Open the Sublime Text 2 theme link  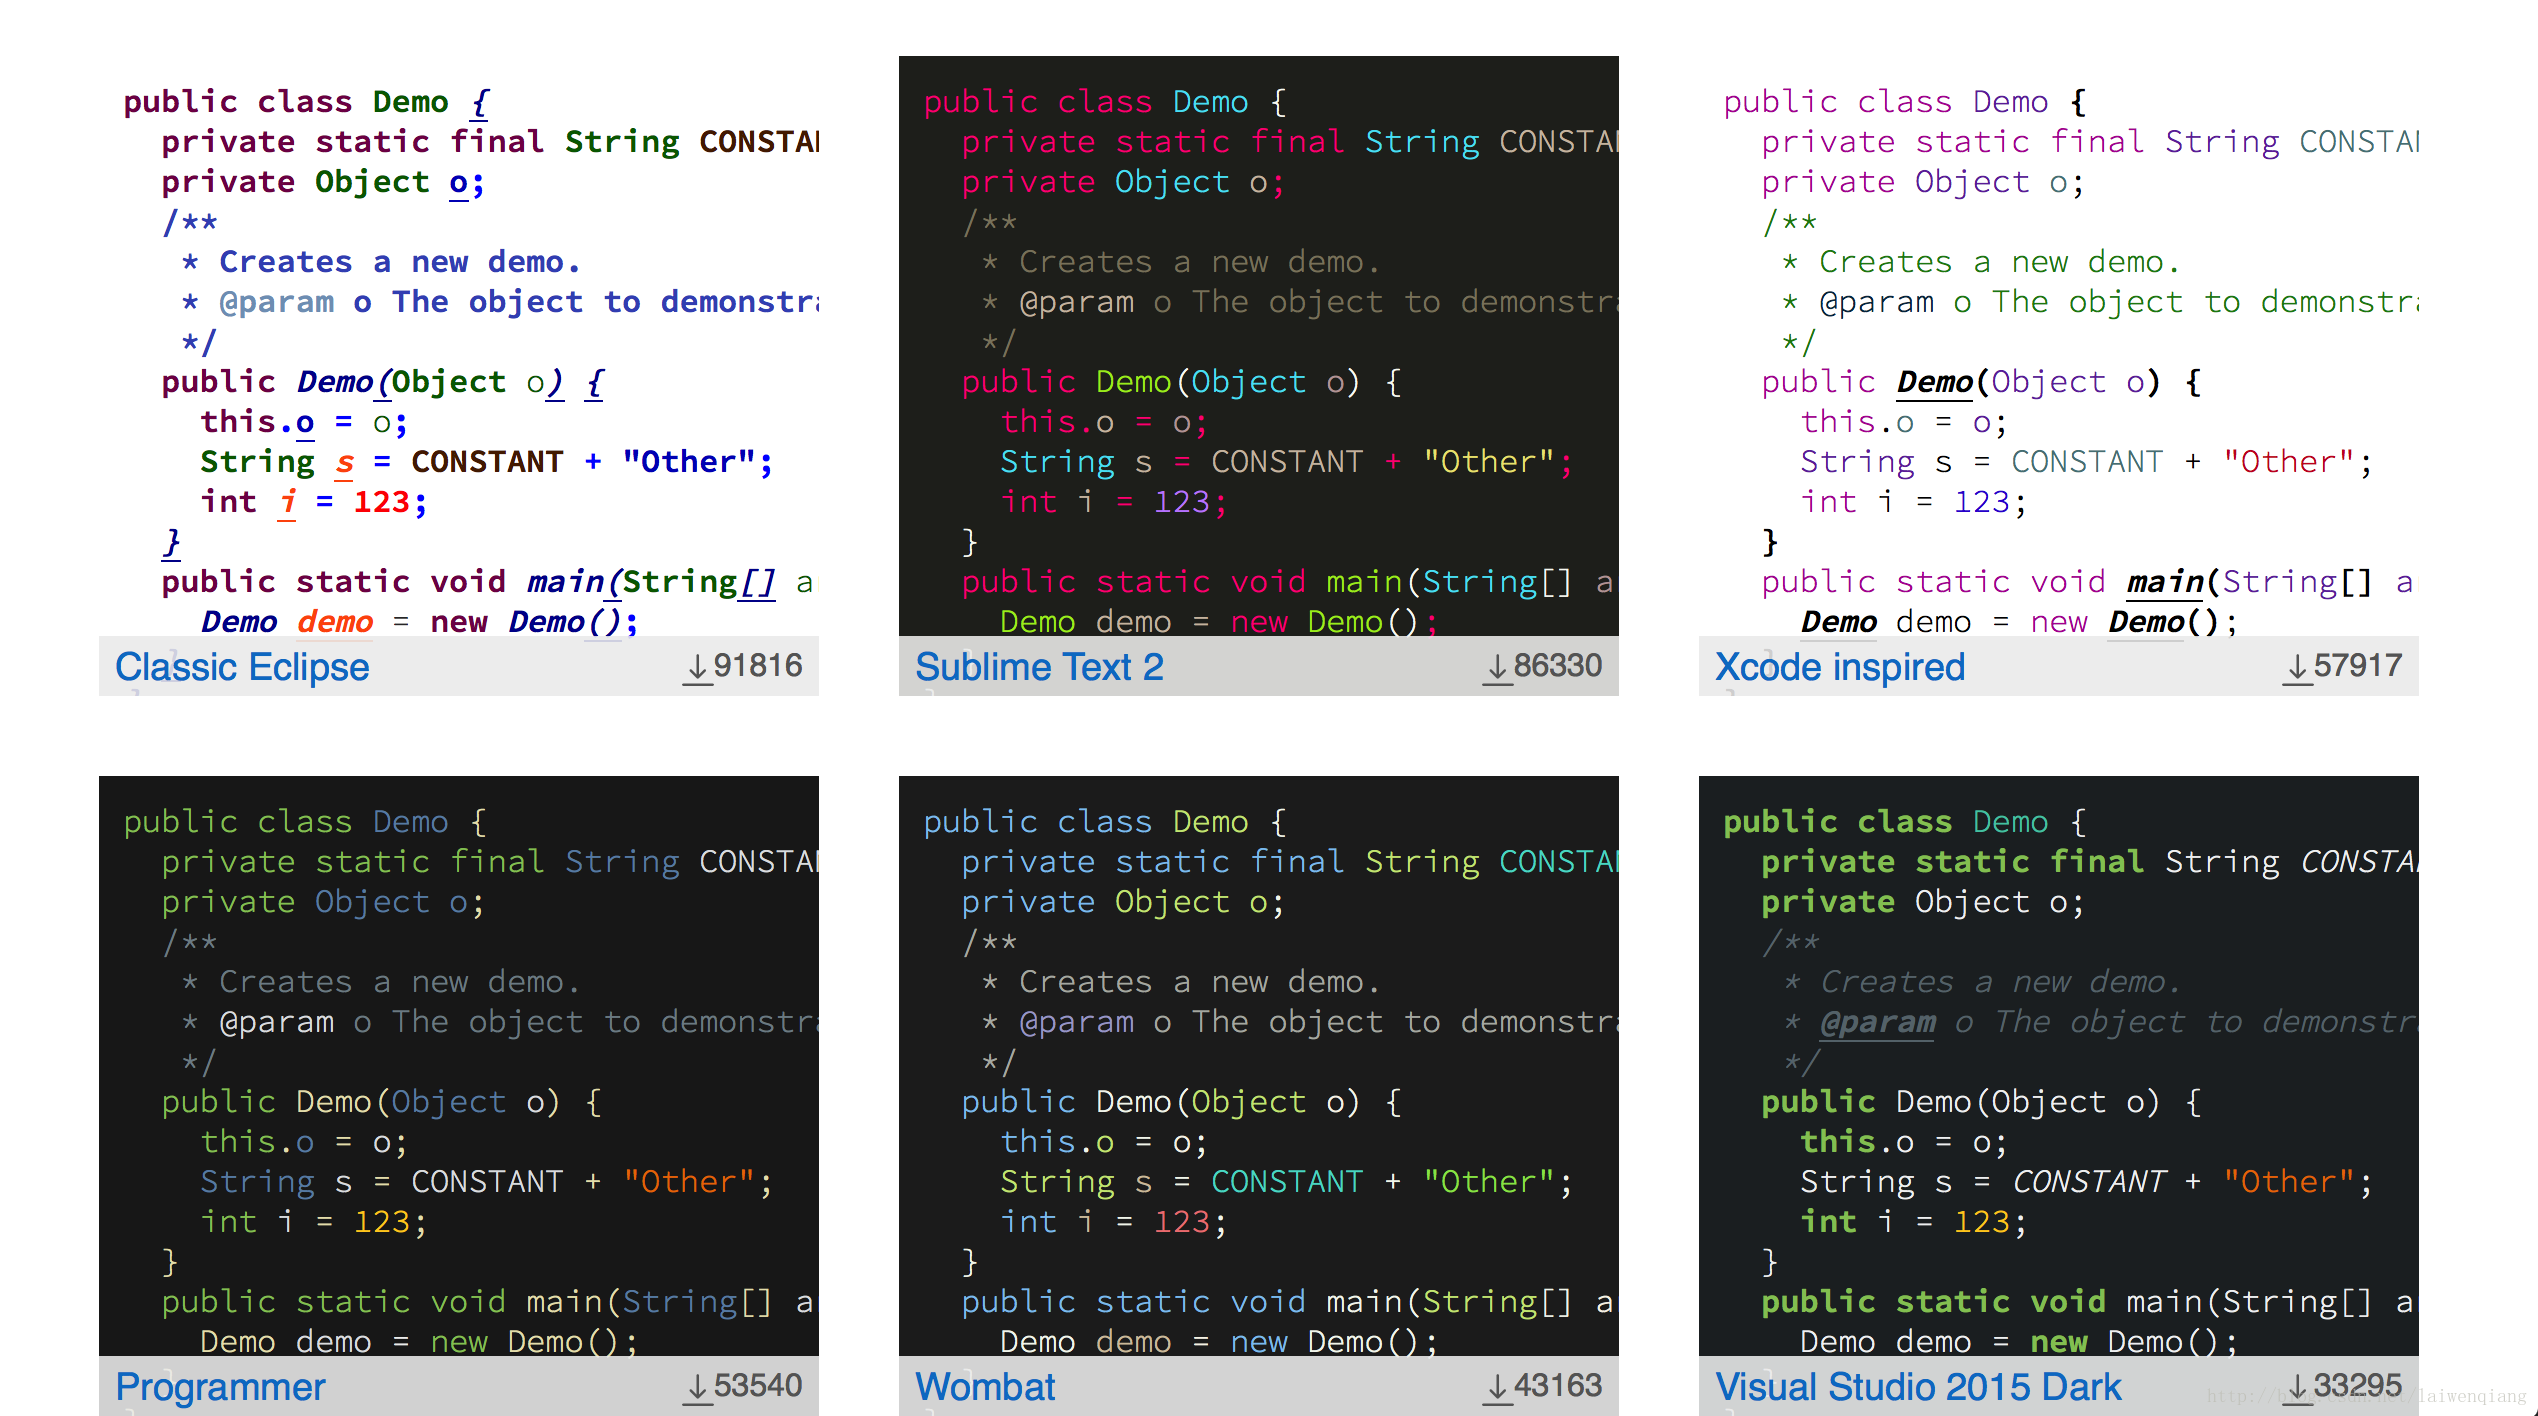(1040, 667)
